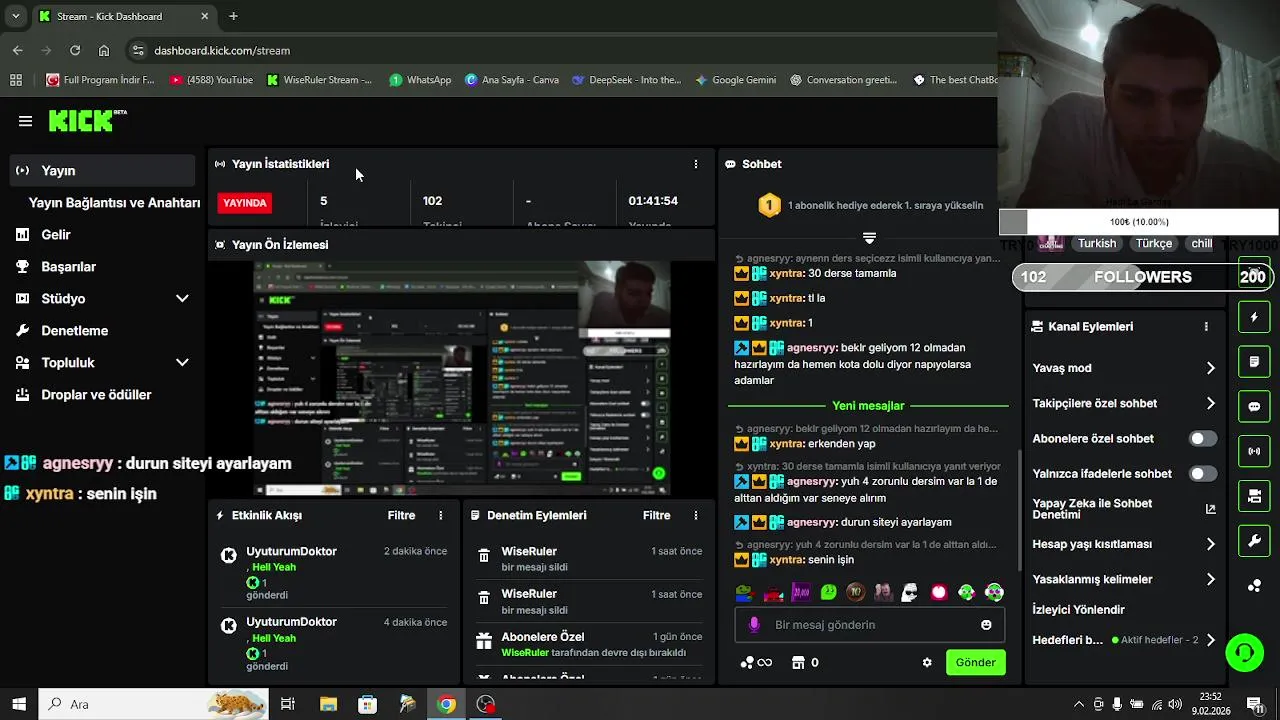
Task: Click the shop icon below chat
Action: click(798, 662)
